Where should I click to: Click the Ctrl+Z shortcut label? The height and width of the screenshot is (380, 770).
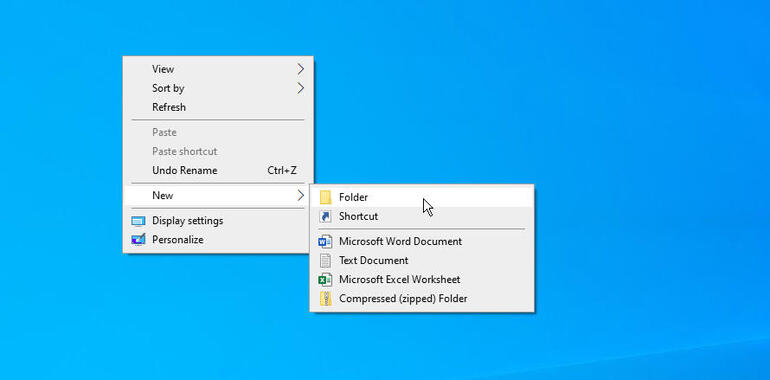click(x=282, y=170)
